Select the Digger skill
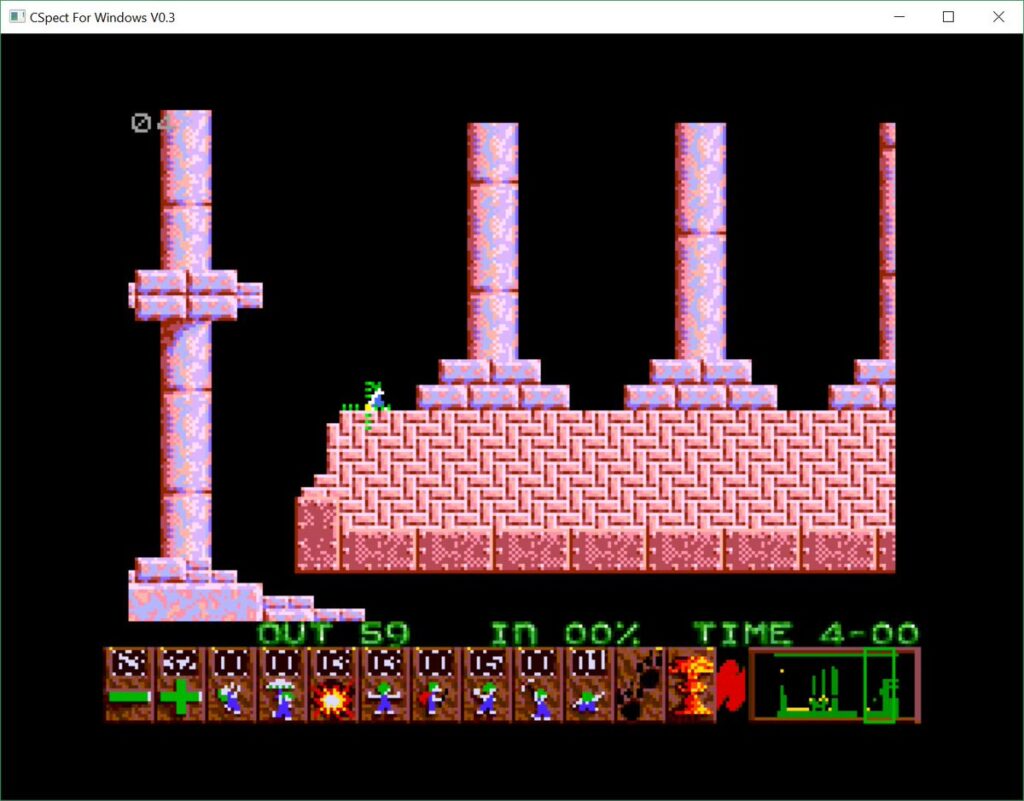The width and height of the screenshot is (1024, 801). tap(588, 684)
